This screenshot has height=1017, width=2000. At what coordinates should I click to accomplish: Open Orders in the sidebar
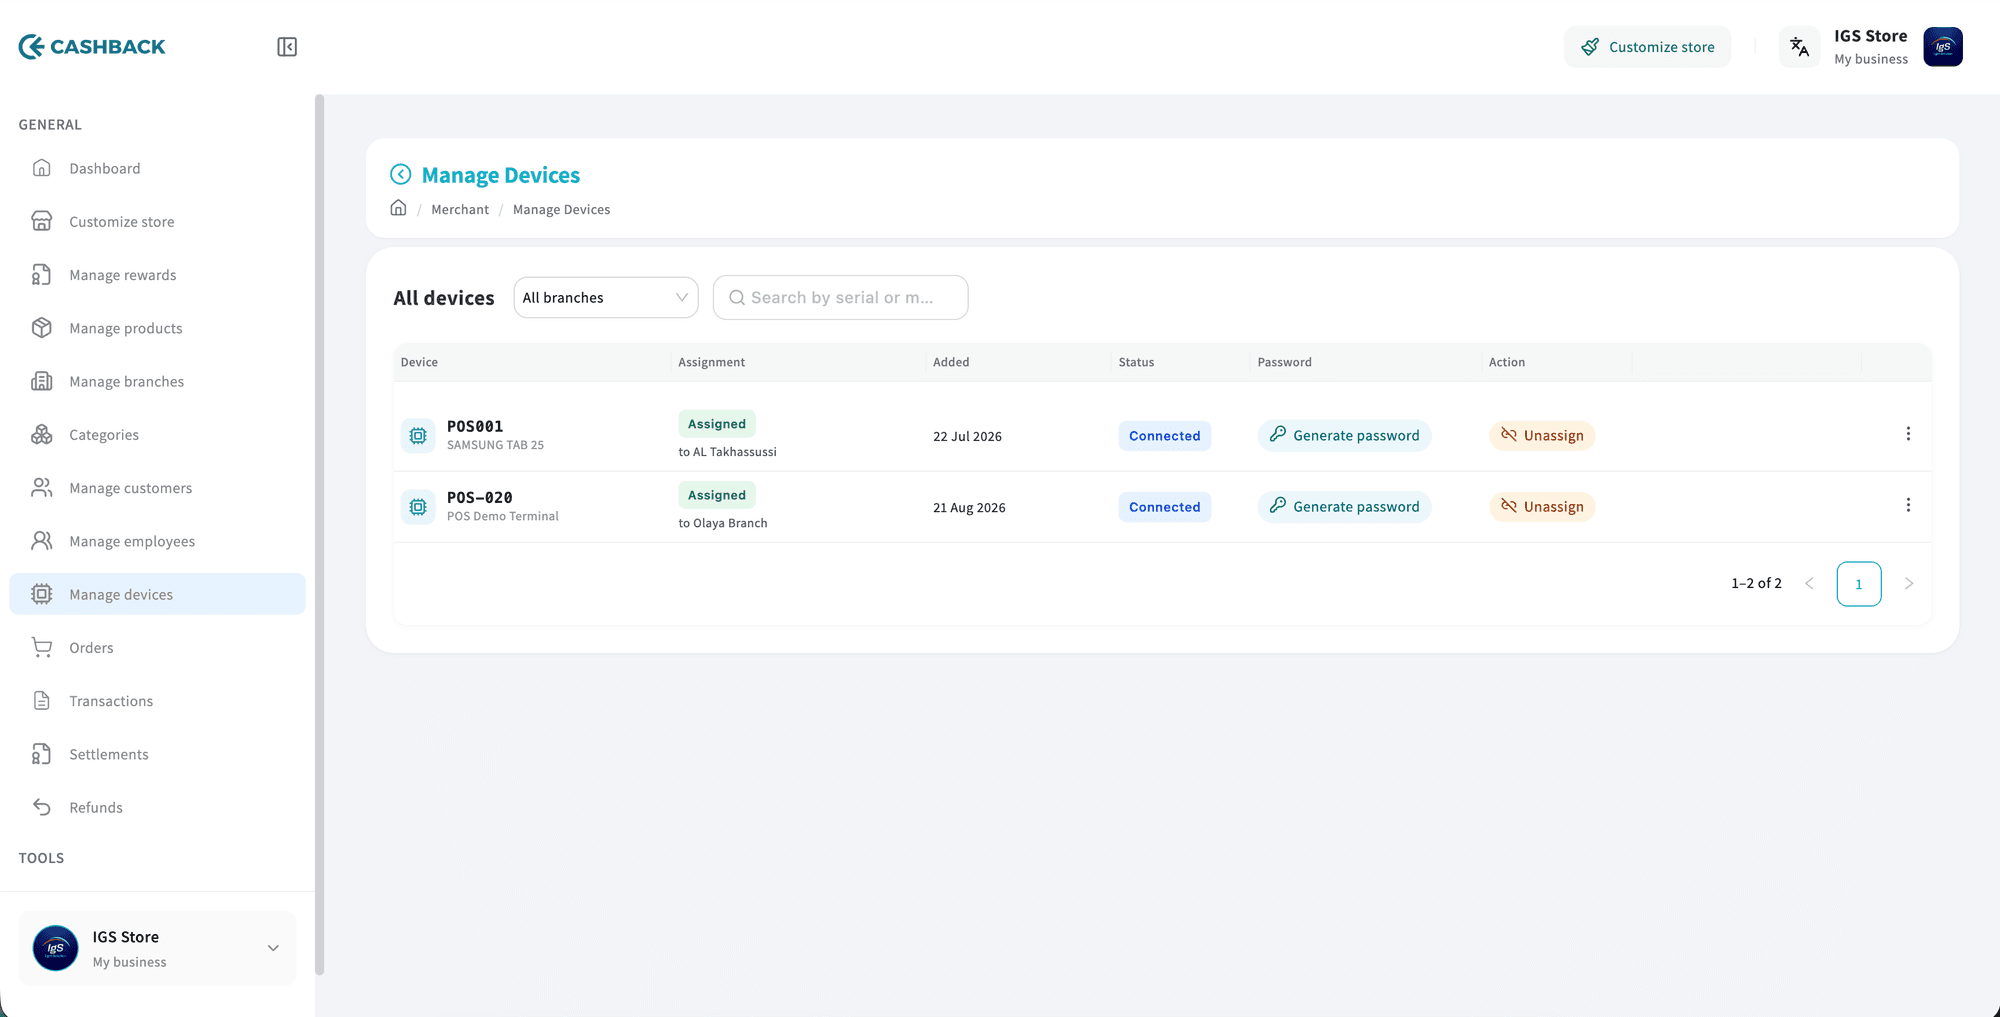pos(157,647)
